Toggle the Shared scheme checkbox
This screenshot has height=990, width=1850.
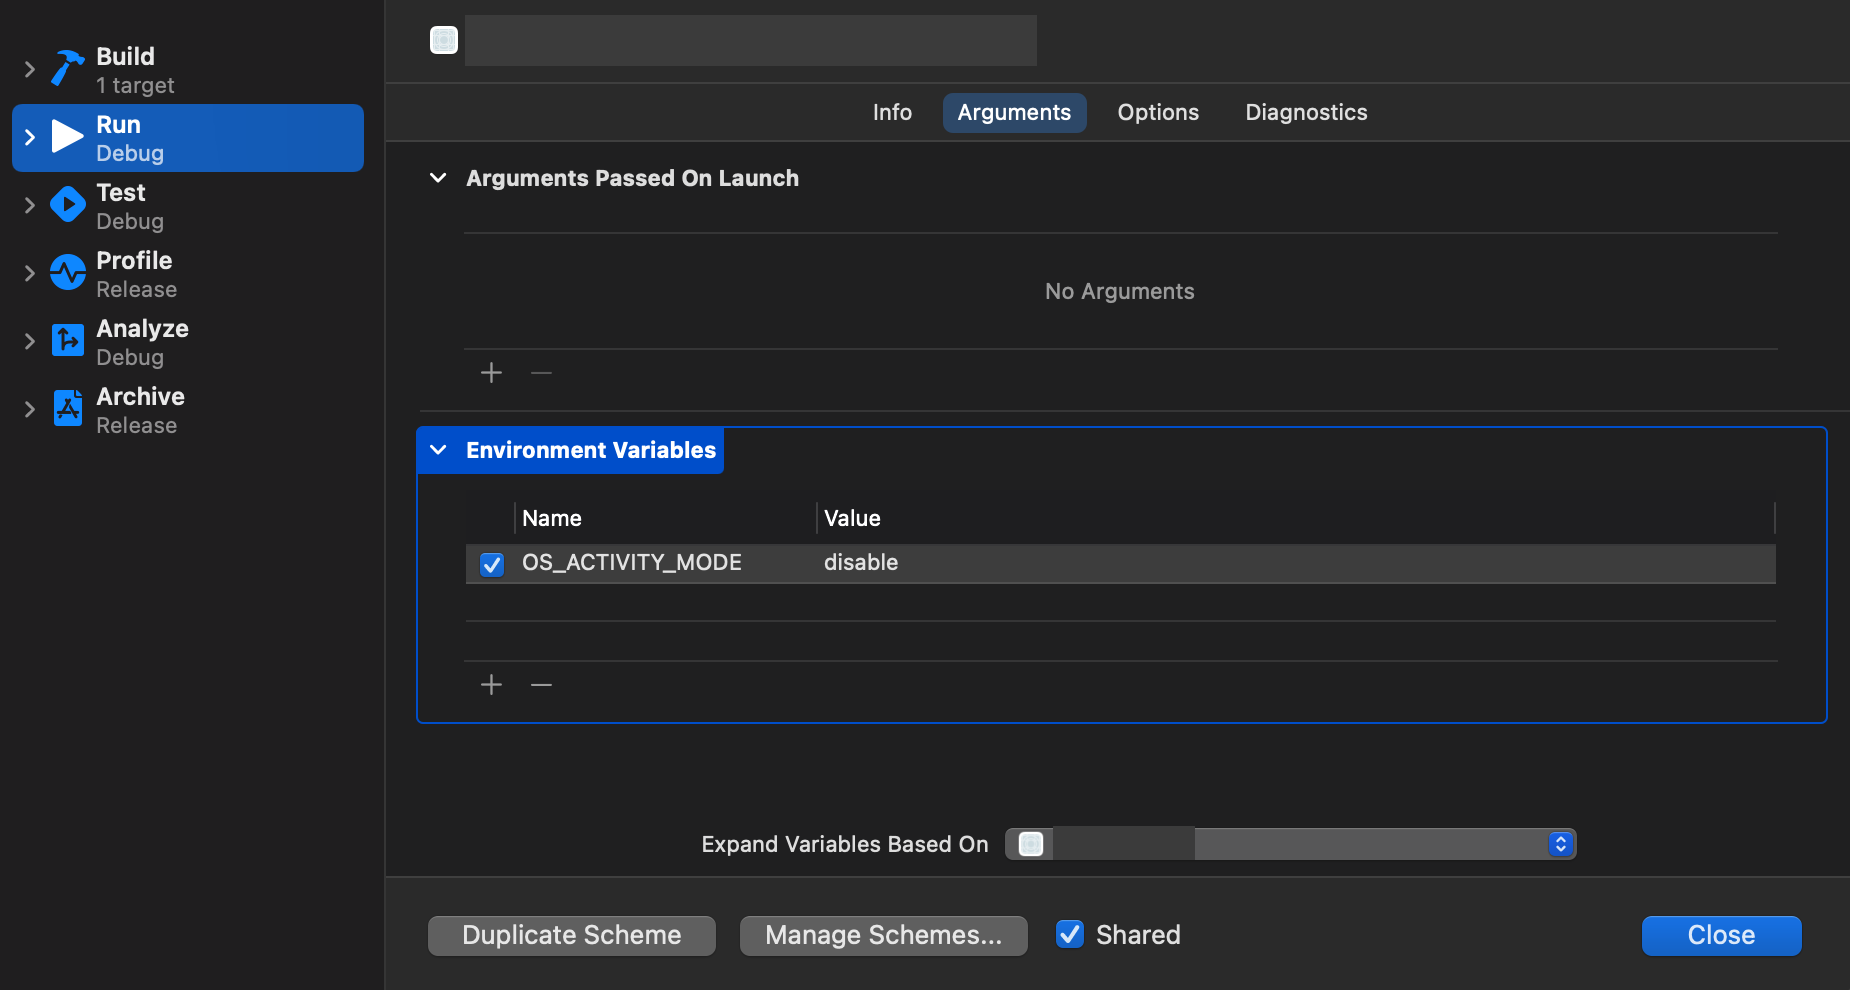point(1070,934)
